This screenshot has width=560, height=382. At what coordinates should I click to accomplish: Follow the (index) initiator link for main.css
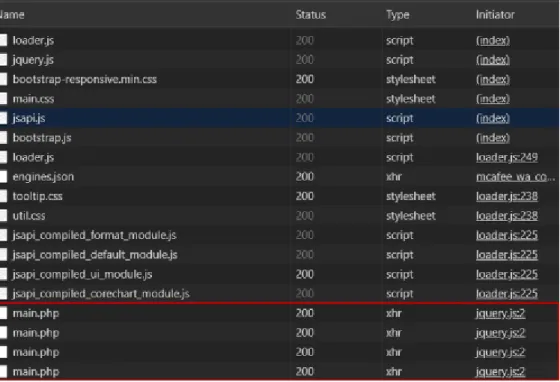(x=492, y=99)
